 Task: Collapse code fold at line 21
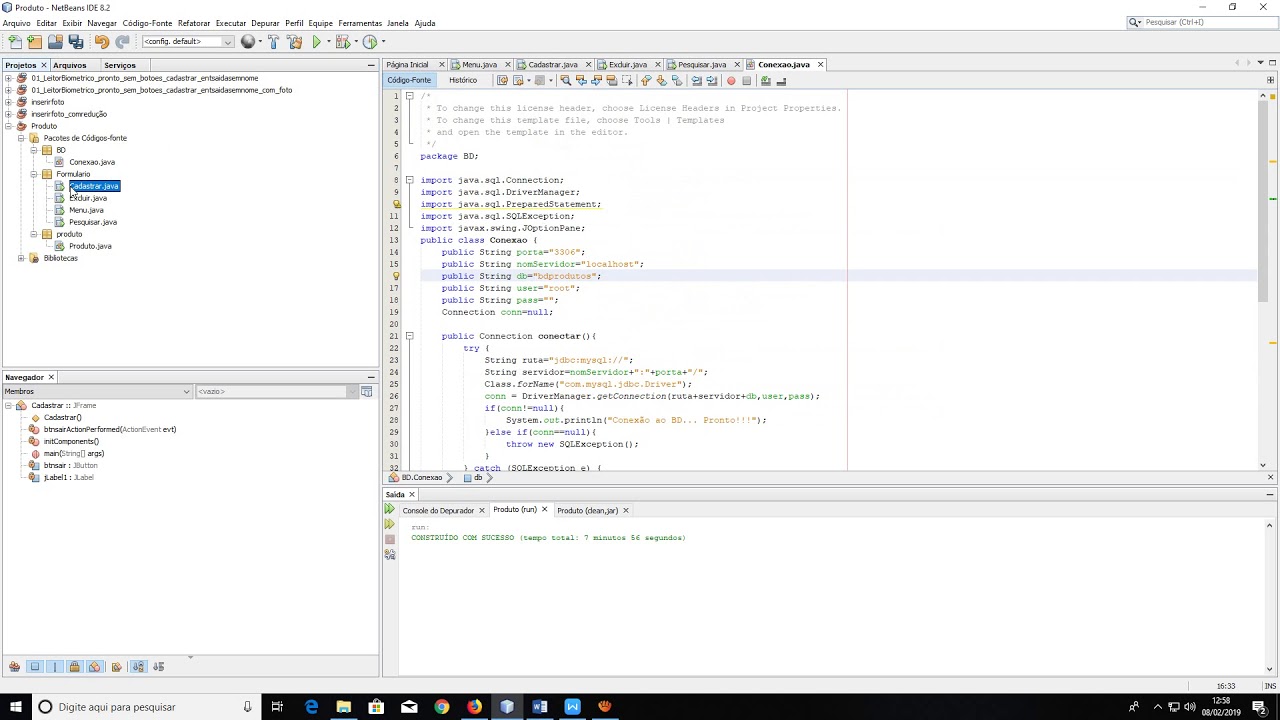click(x=409, y=336)
